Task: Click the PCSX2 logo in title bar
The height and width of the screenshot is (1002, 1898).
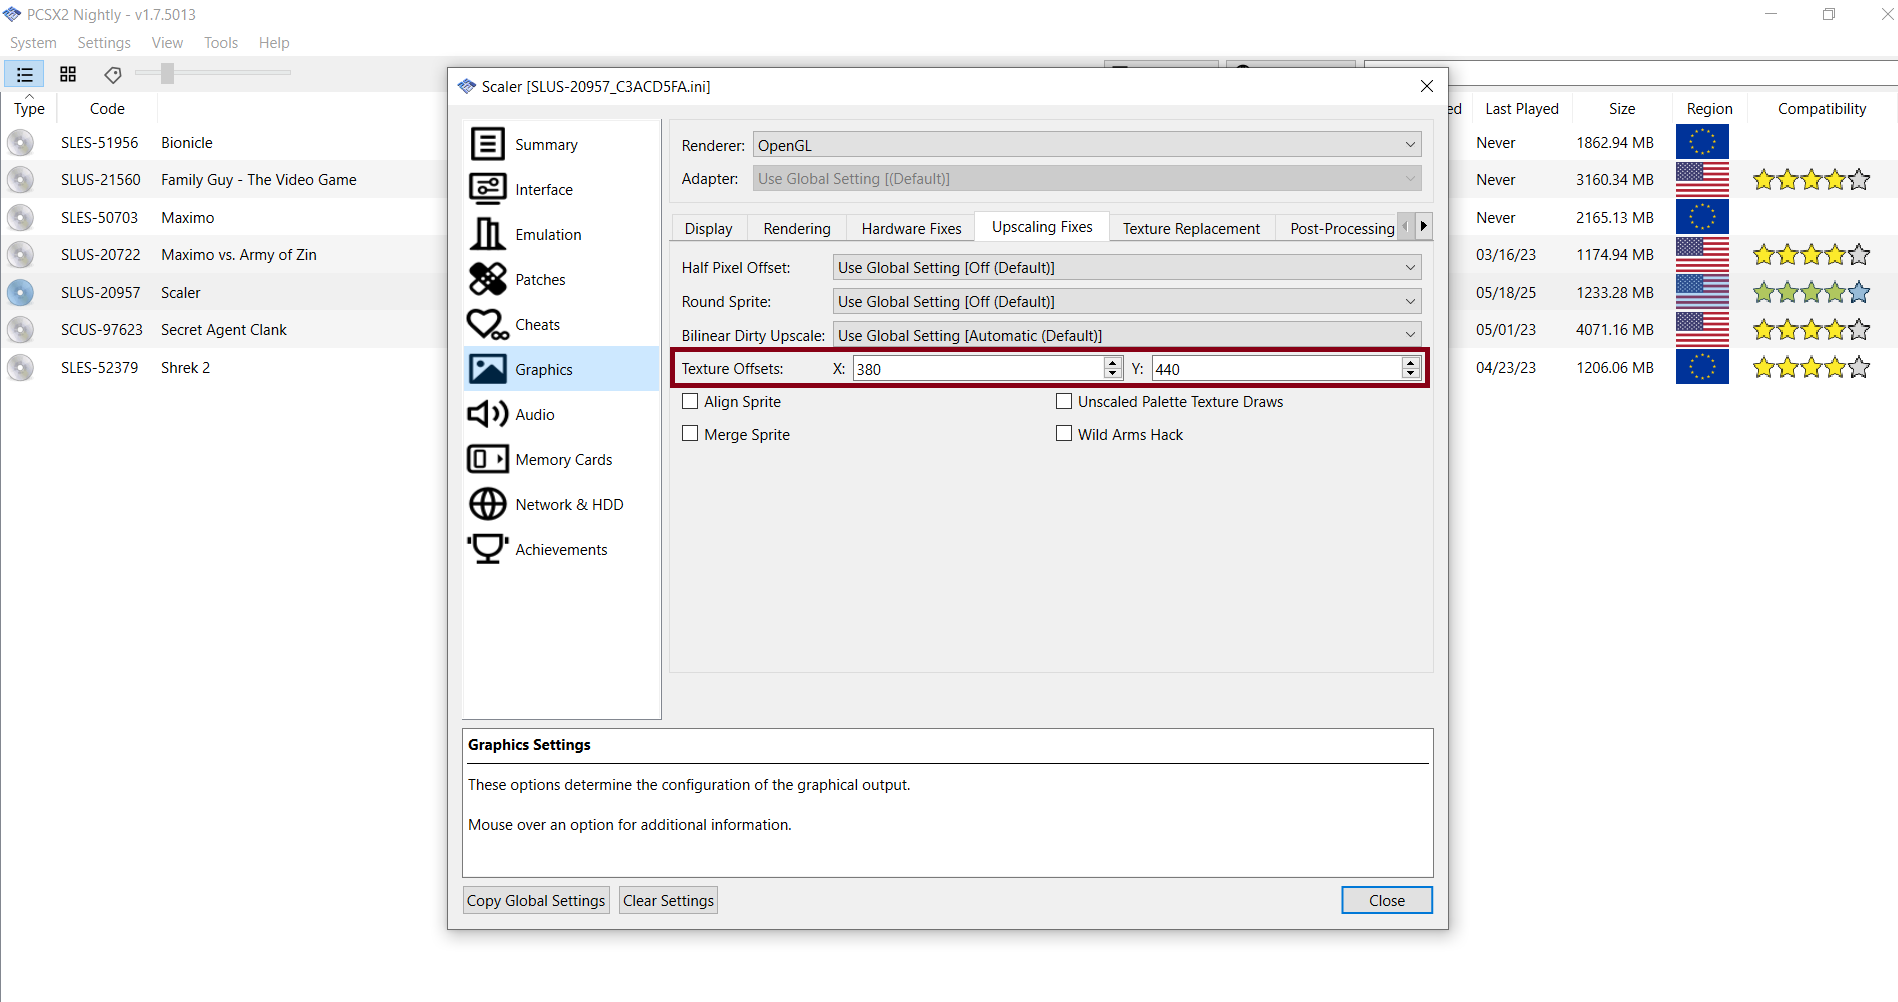Action: coord(12,14)
